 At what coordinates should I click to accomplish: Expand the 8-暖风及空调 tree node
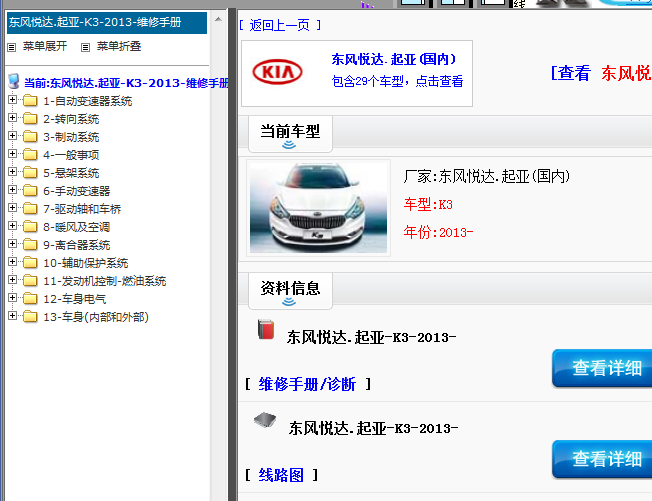[12, 226]
